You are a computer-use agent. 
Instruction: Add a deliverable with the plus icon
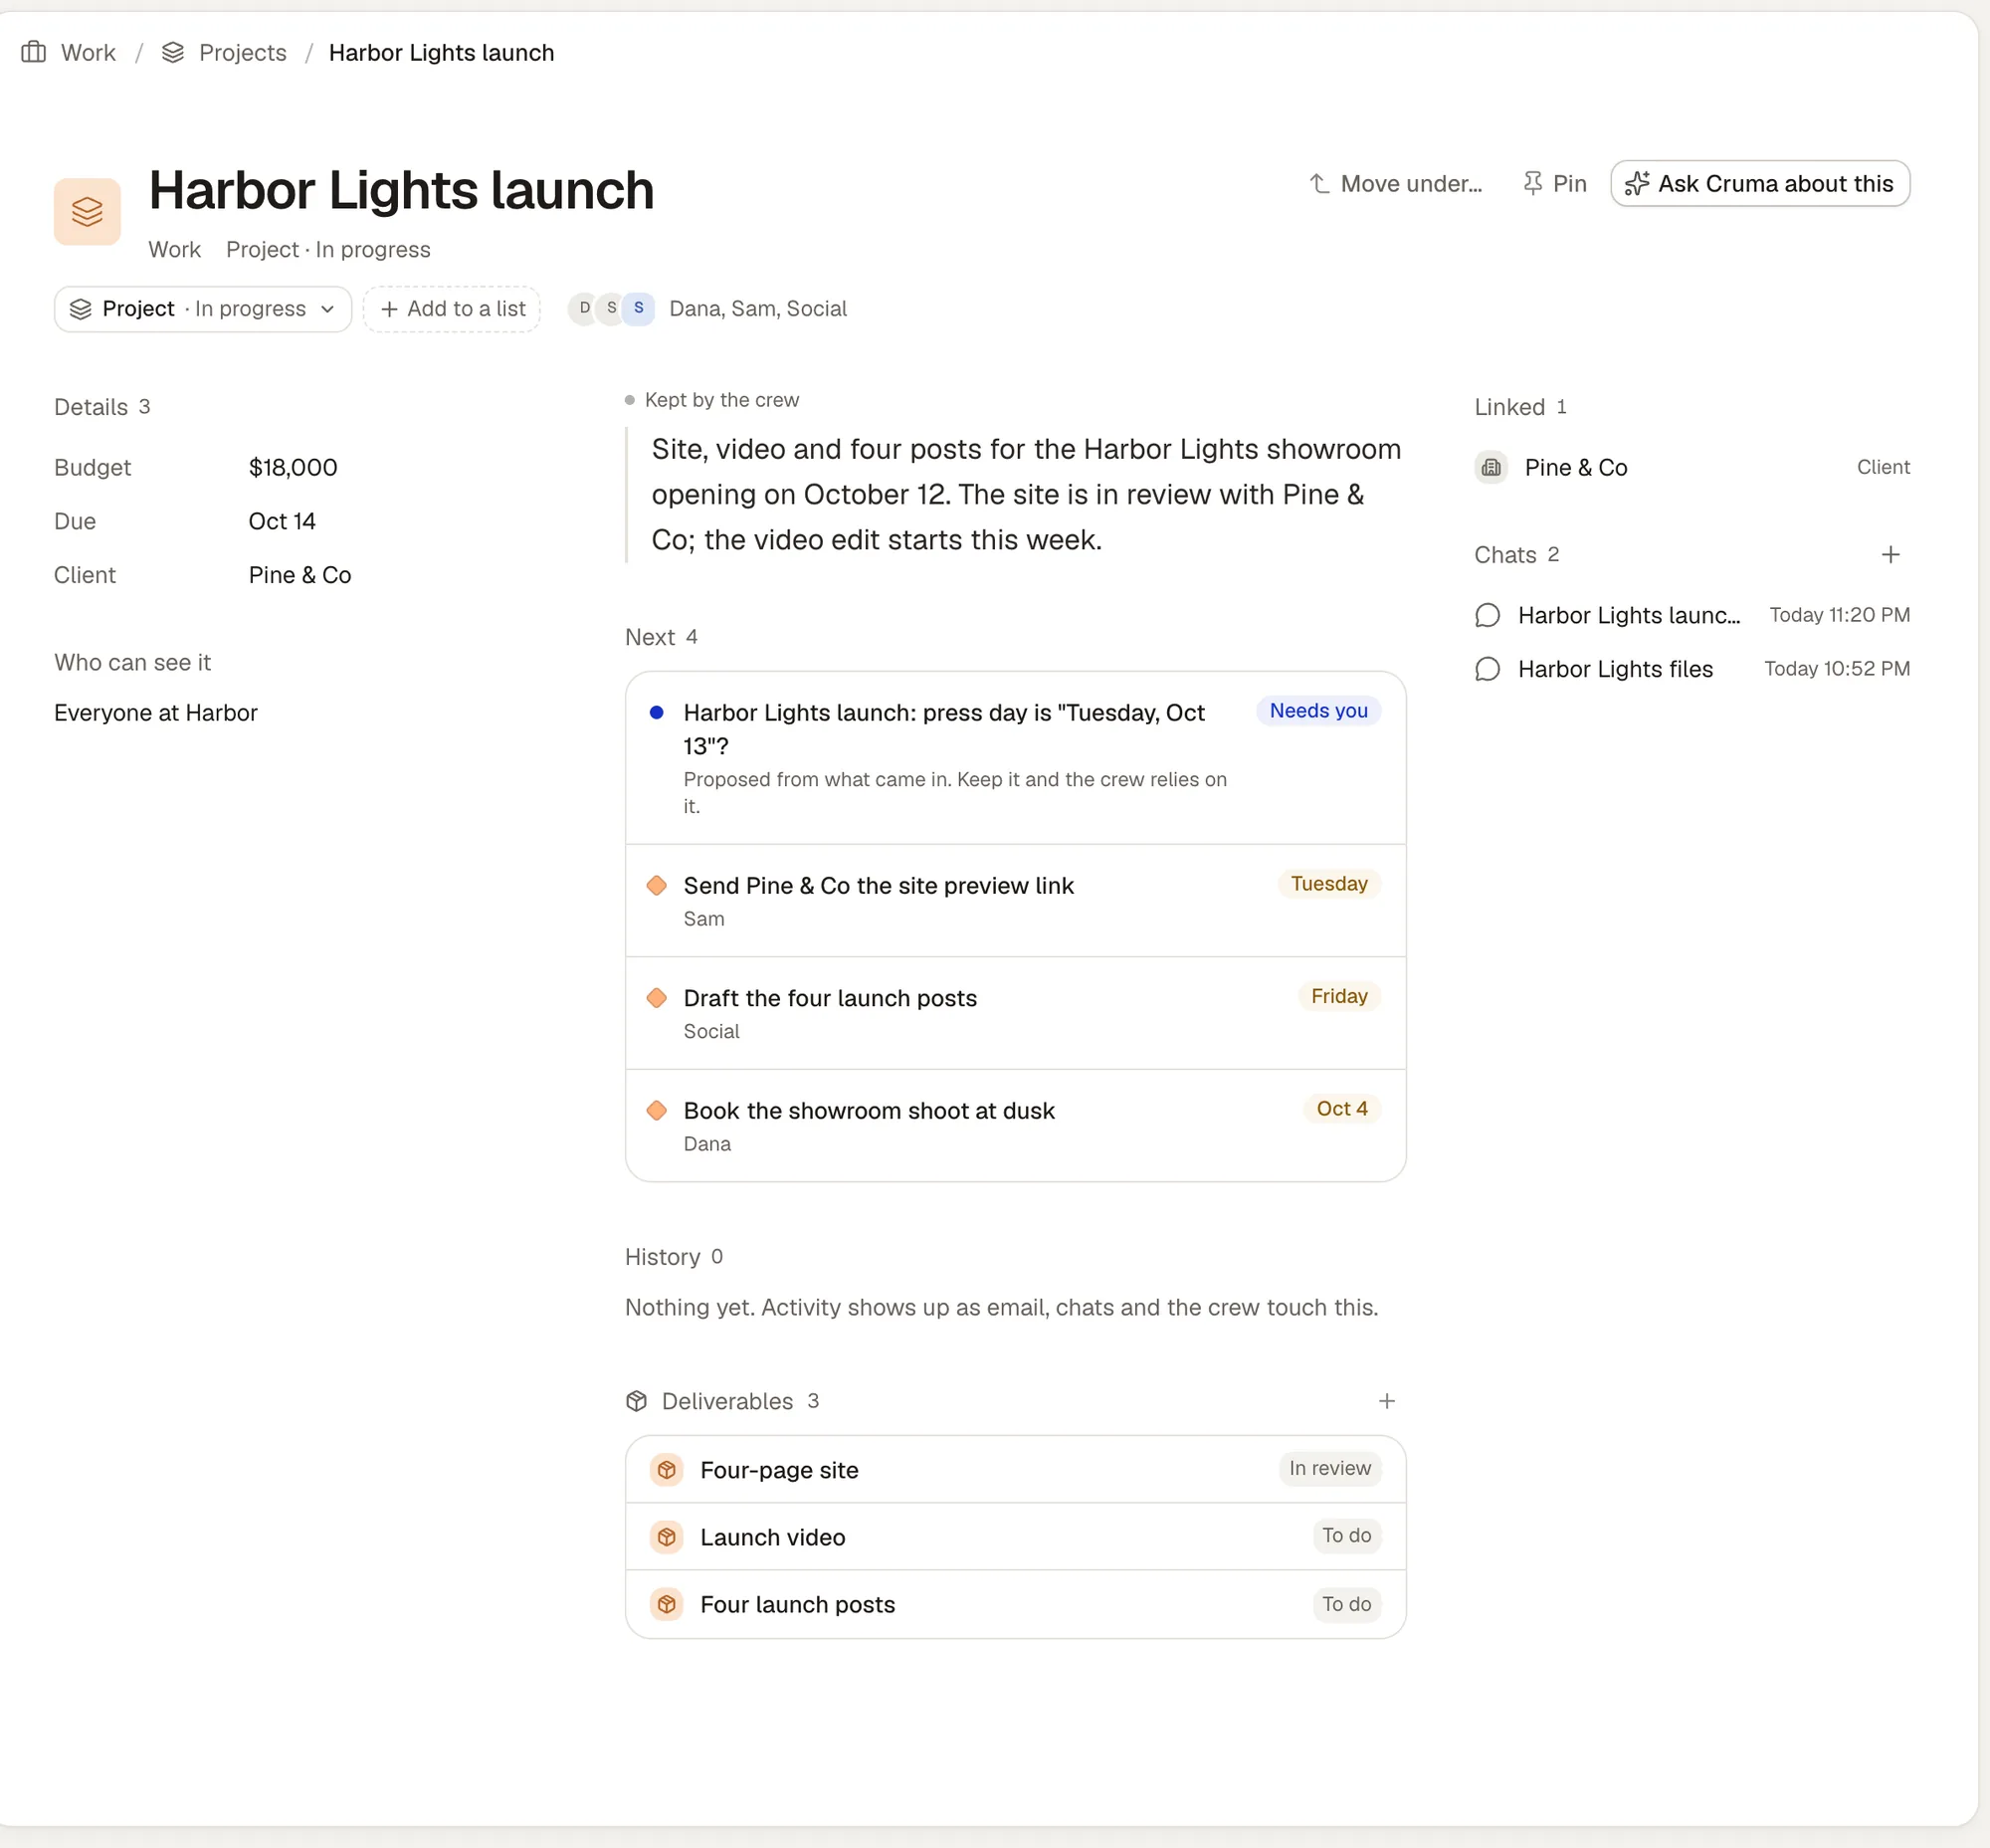tap(1386, 1401)
